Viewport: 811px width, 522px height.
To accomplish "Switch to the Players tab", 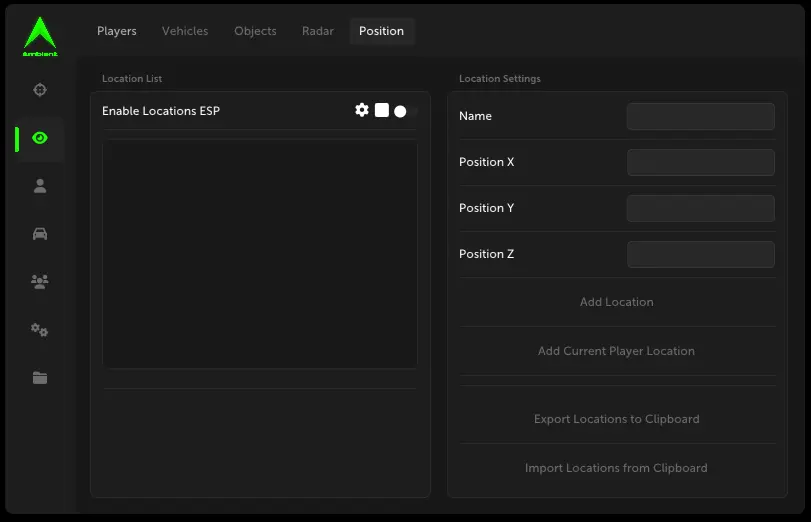I will tap(117, 31).
